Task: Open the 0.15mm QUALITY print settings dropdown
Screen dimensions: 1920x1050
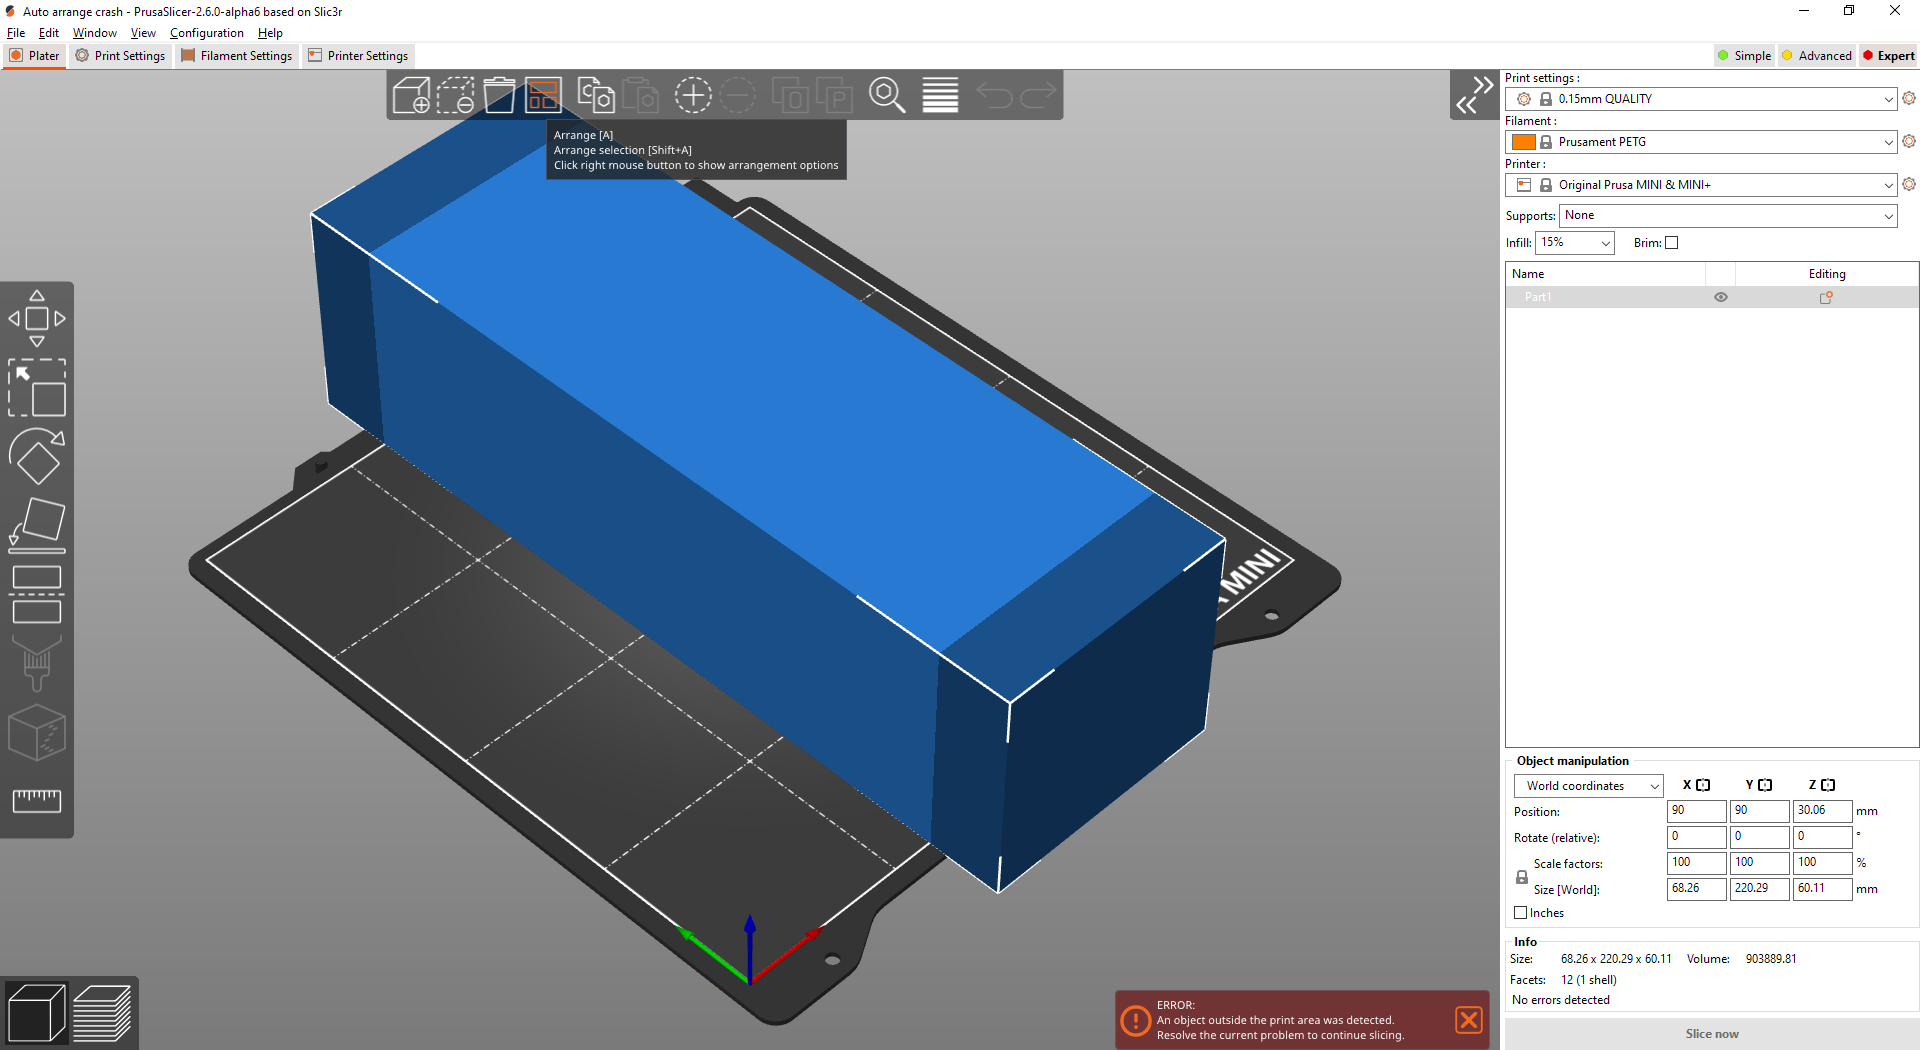Action: [1701, 99]
